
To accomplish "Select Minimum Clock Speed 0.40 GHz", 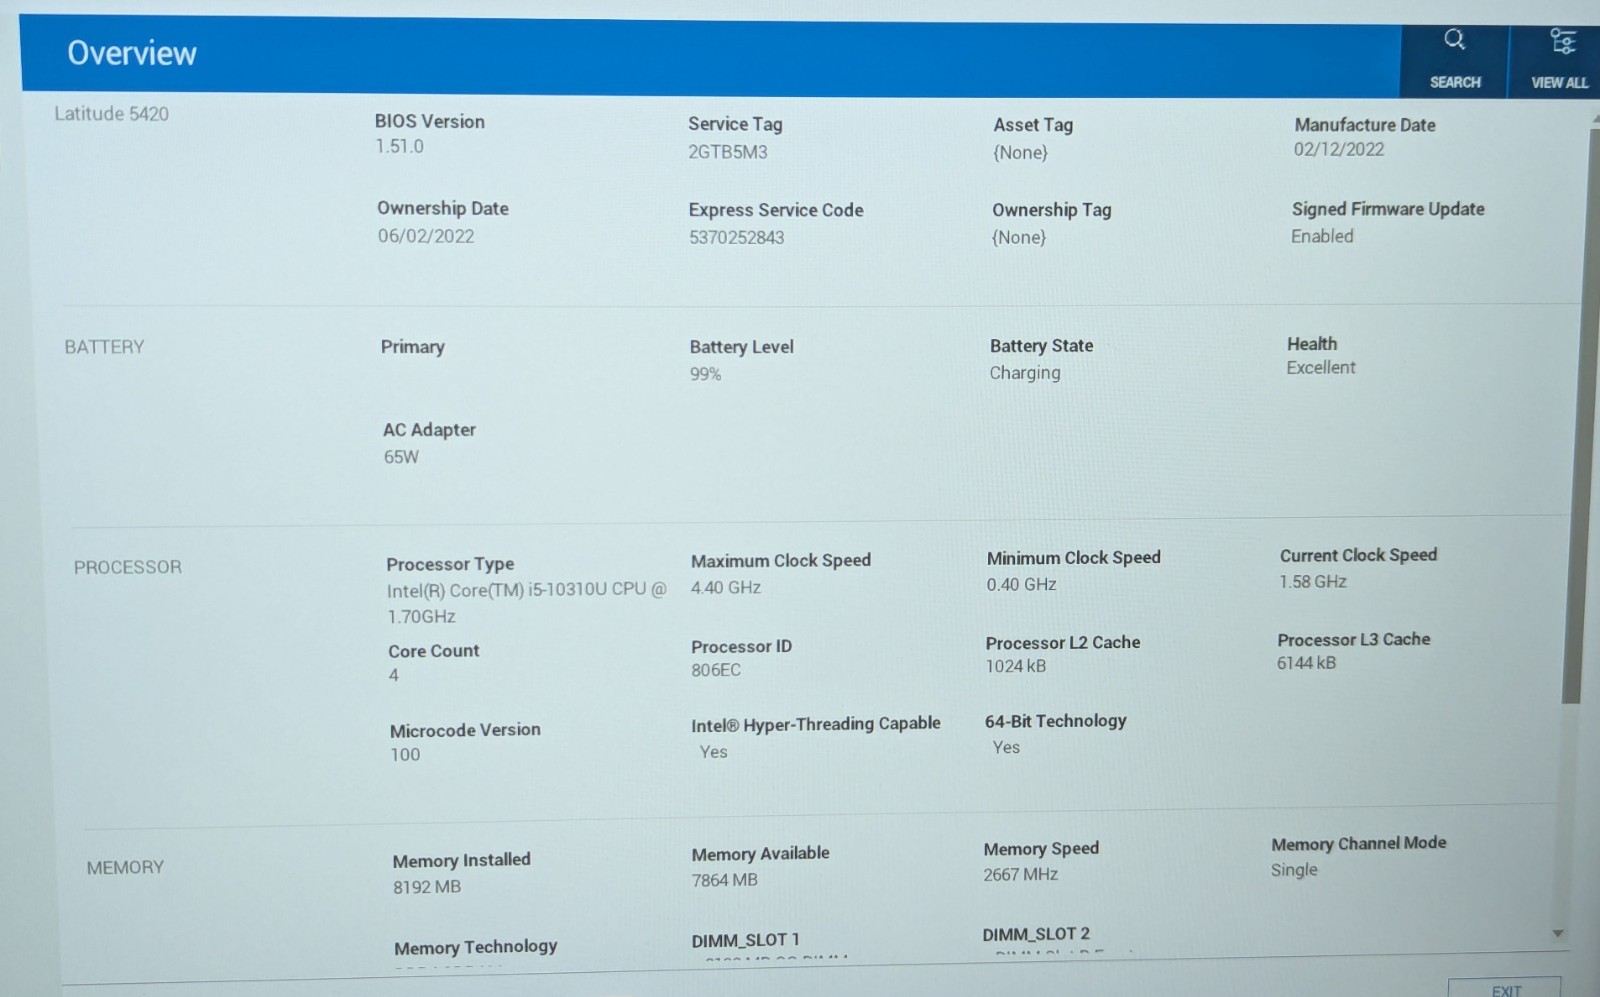I will point(1021,584).
